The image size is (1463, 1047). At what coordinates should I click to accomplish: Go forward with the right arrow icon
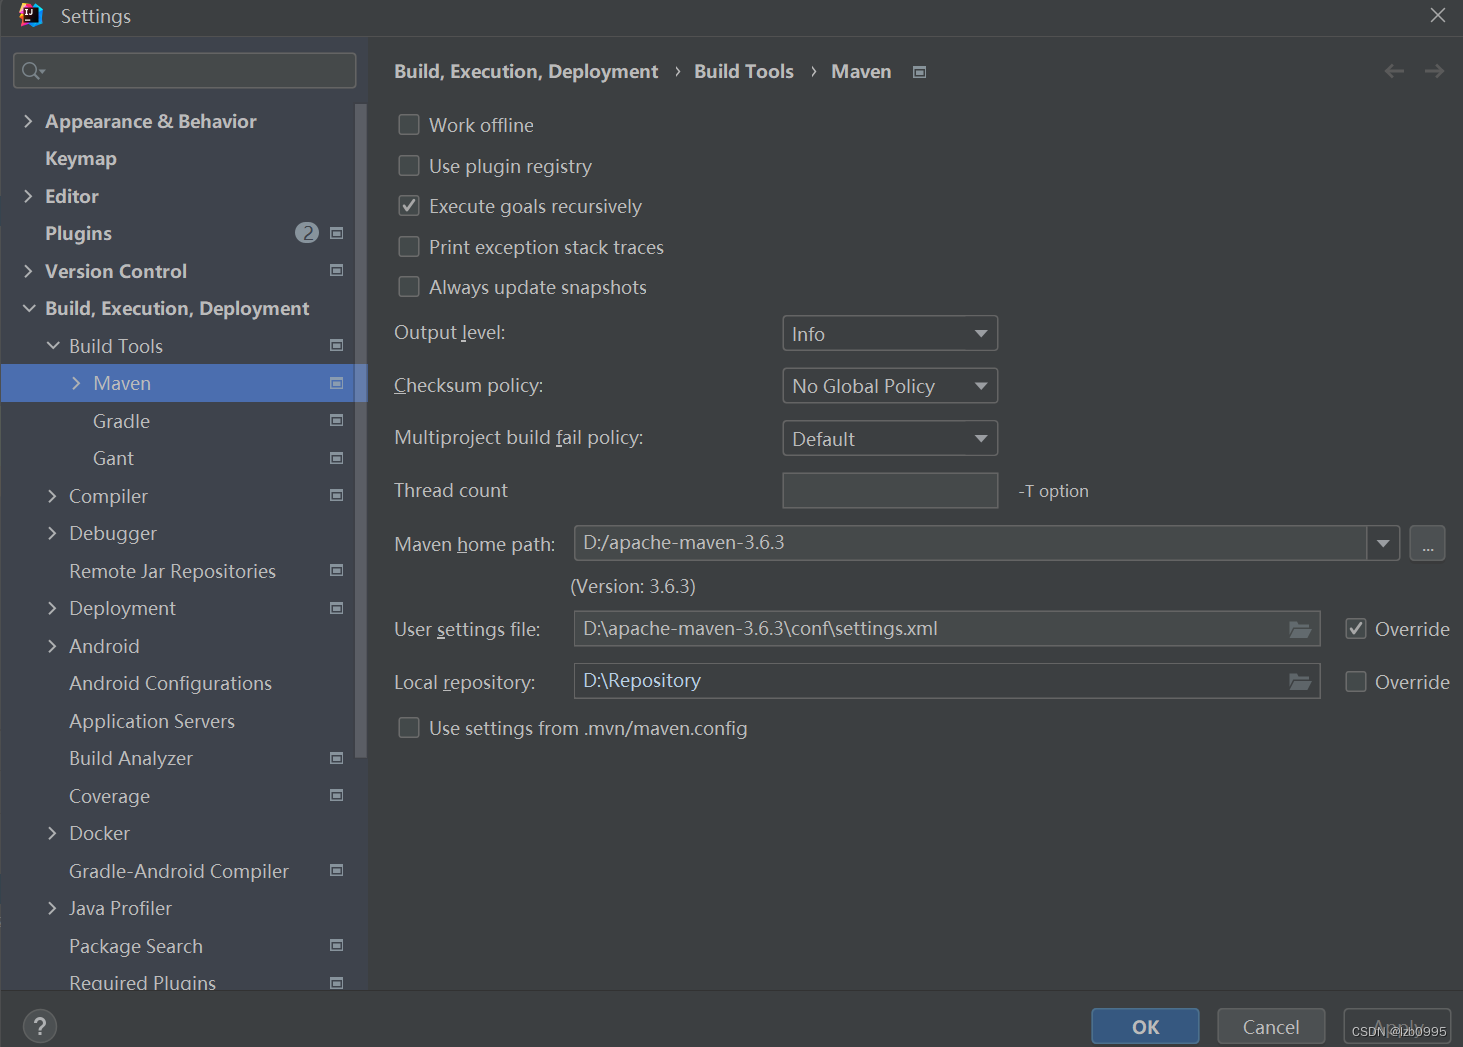[x=1434, y=71]
